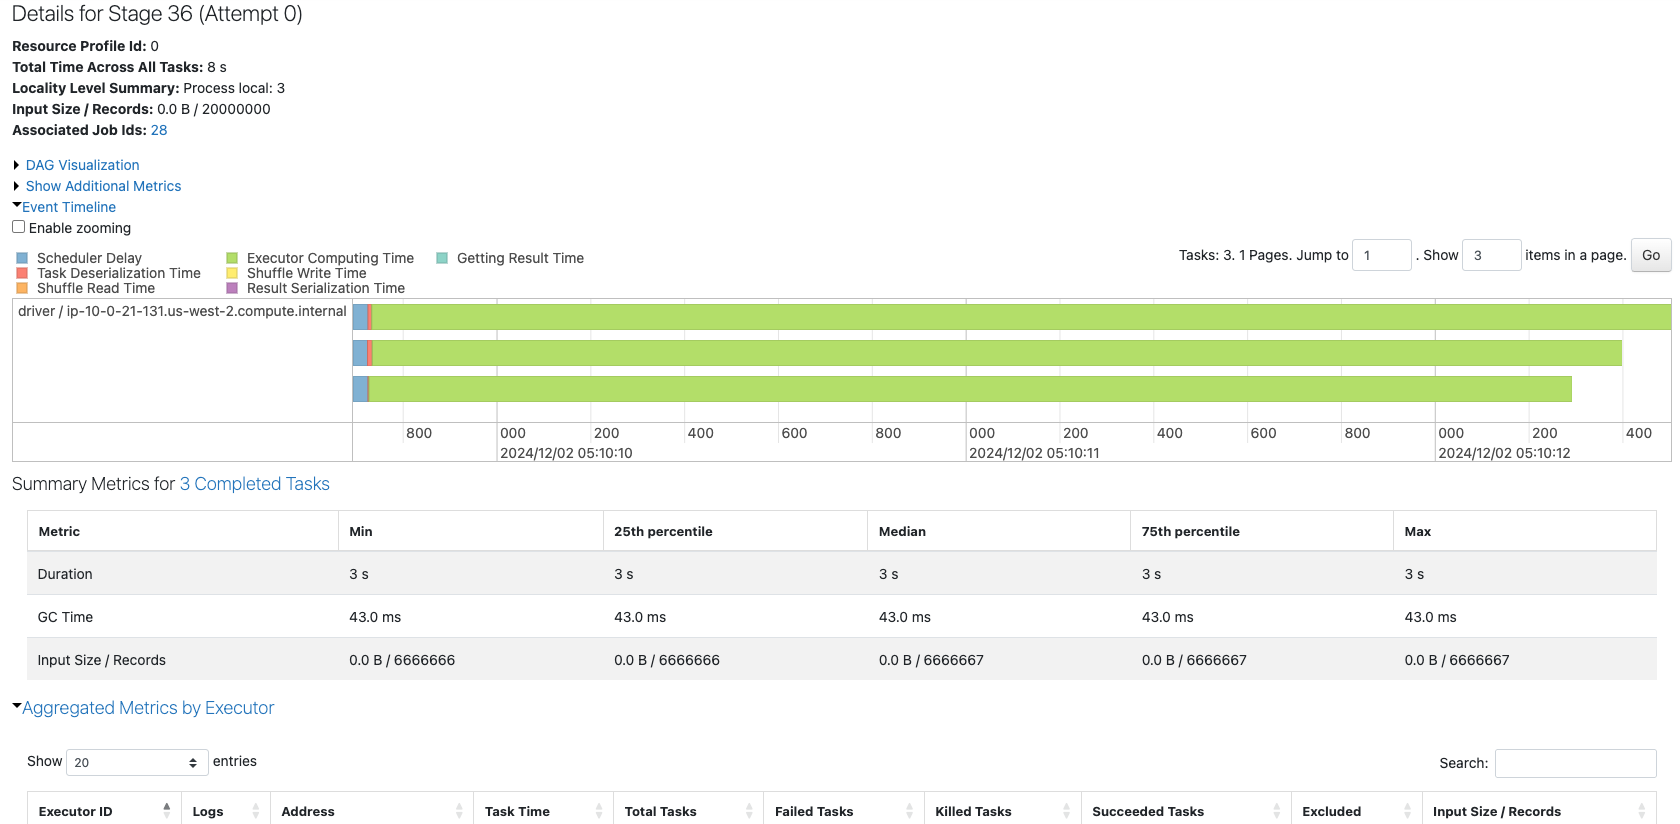Click Input Size / Records metric row label
Image resolution: width=1680 pixels, height=824 pixels.
click(x=101, y=660)
